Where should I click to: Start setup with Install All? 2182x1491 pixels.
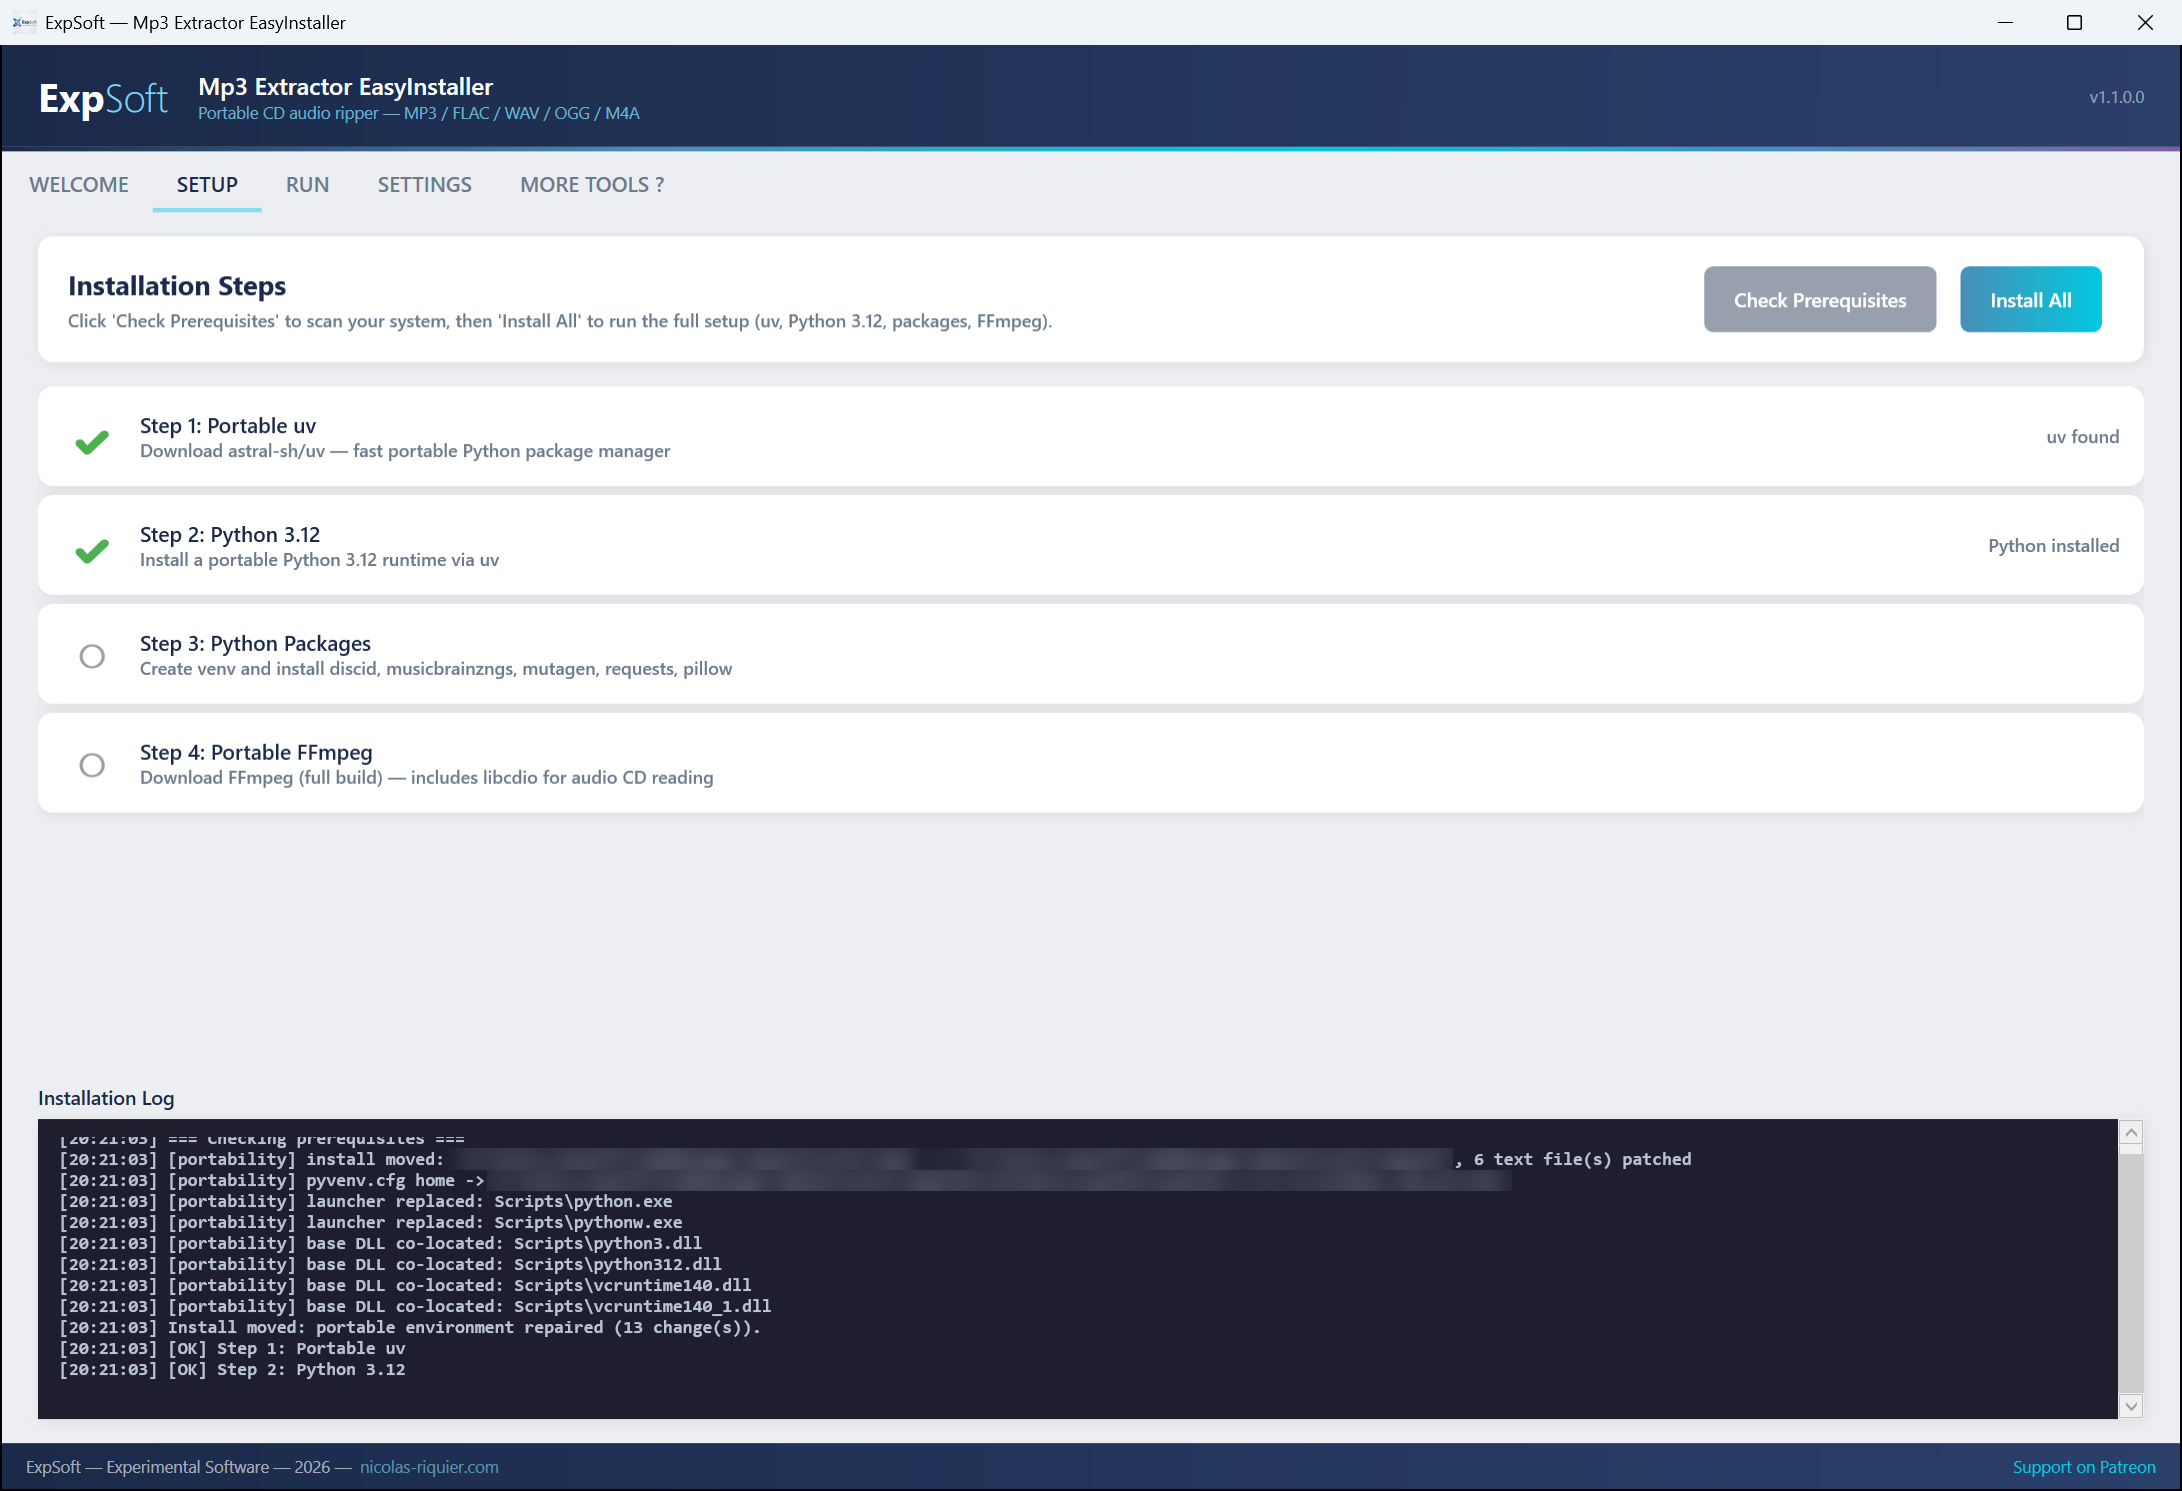pyautogui.click(x=2030, y=299)
